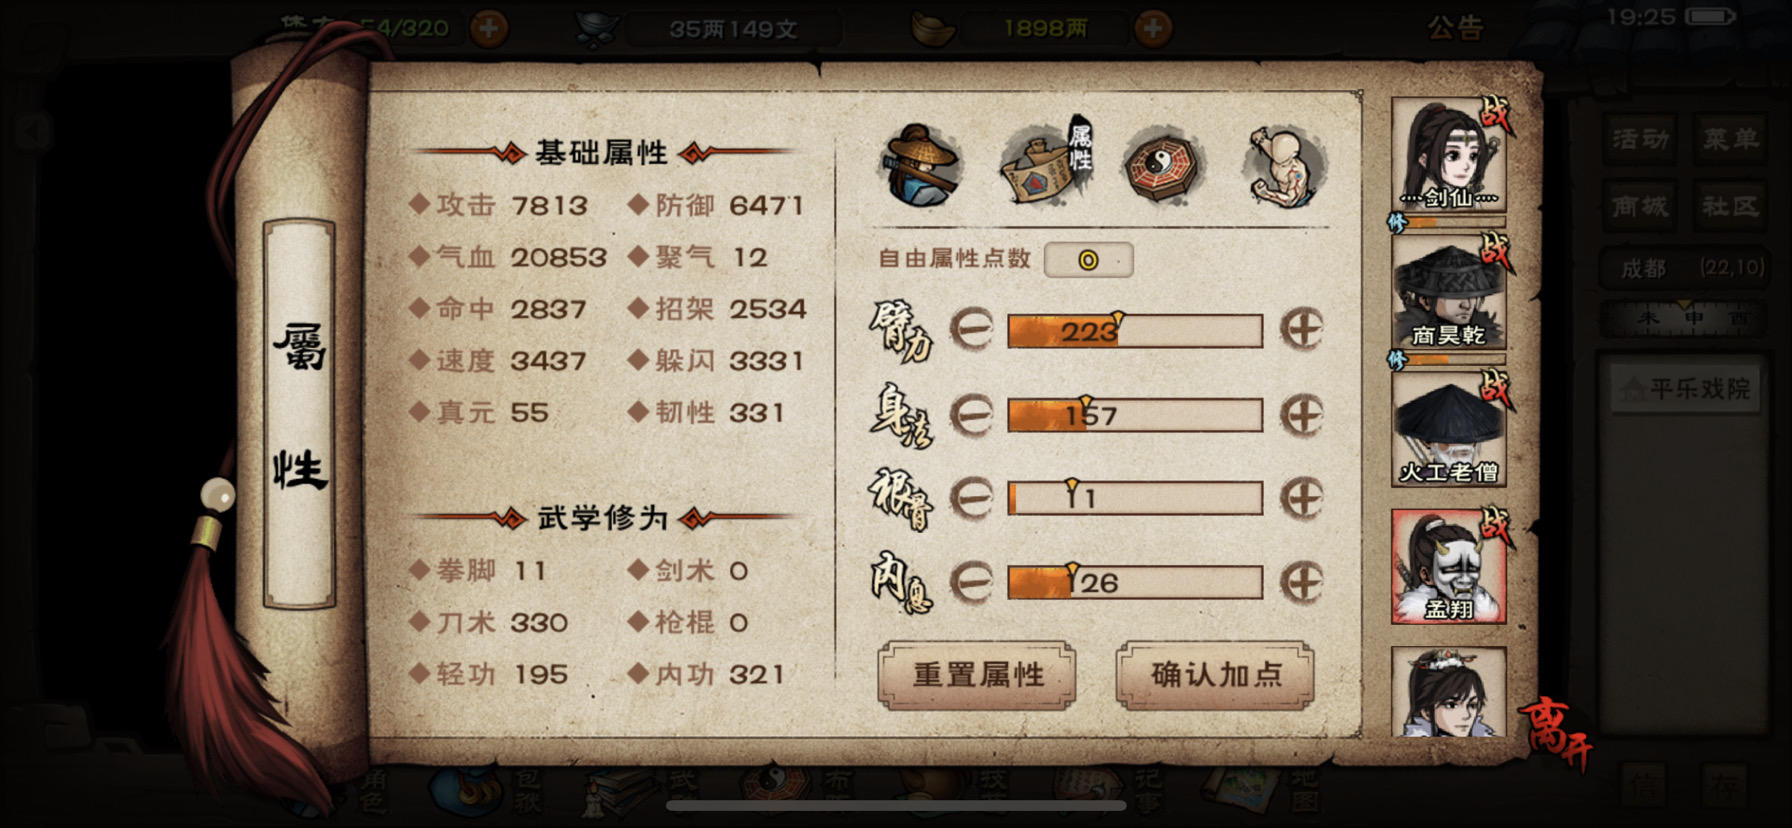
Task: Click the 重置属性 reset button
Action: coord(977,675)
